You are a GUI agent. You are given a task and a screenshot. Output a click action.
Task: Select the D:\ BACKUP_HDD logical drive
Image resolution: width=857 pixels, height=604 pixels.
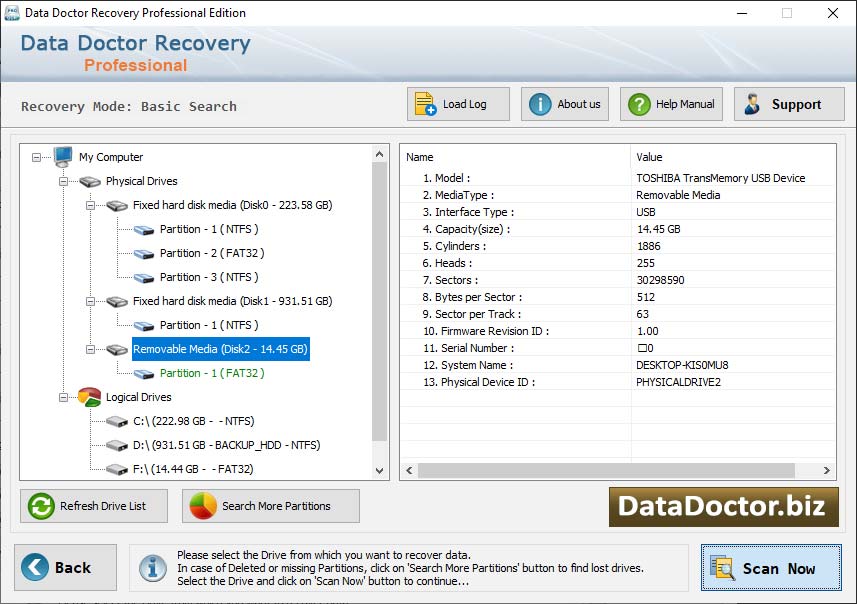point(226,445)
